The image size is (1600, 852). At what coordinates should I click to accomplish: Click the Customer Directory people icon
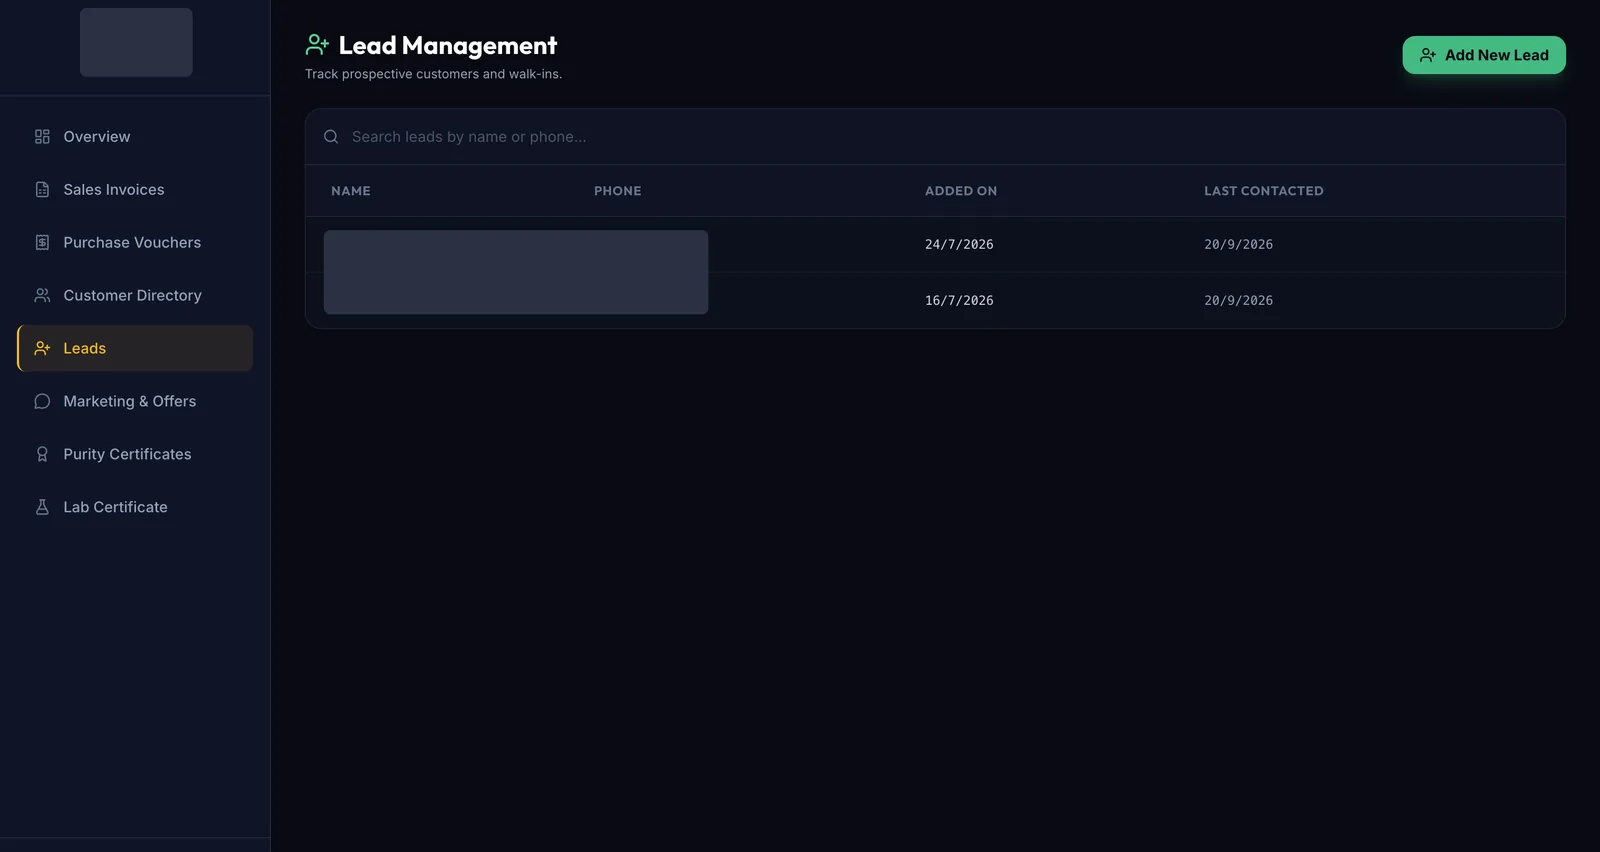click(42, 296)
